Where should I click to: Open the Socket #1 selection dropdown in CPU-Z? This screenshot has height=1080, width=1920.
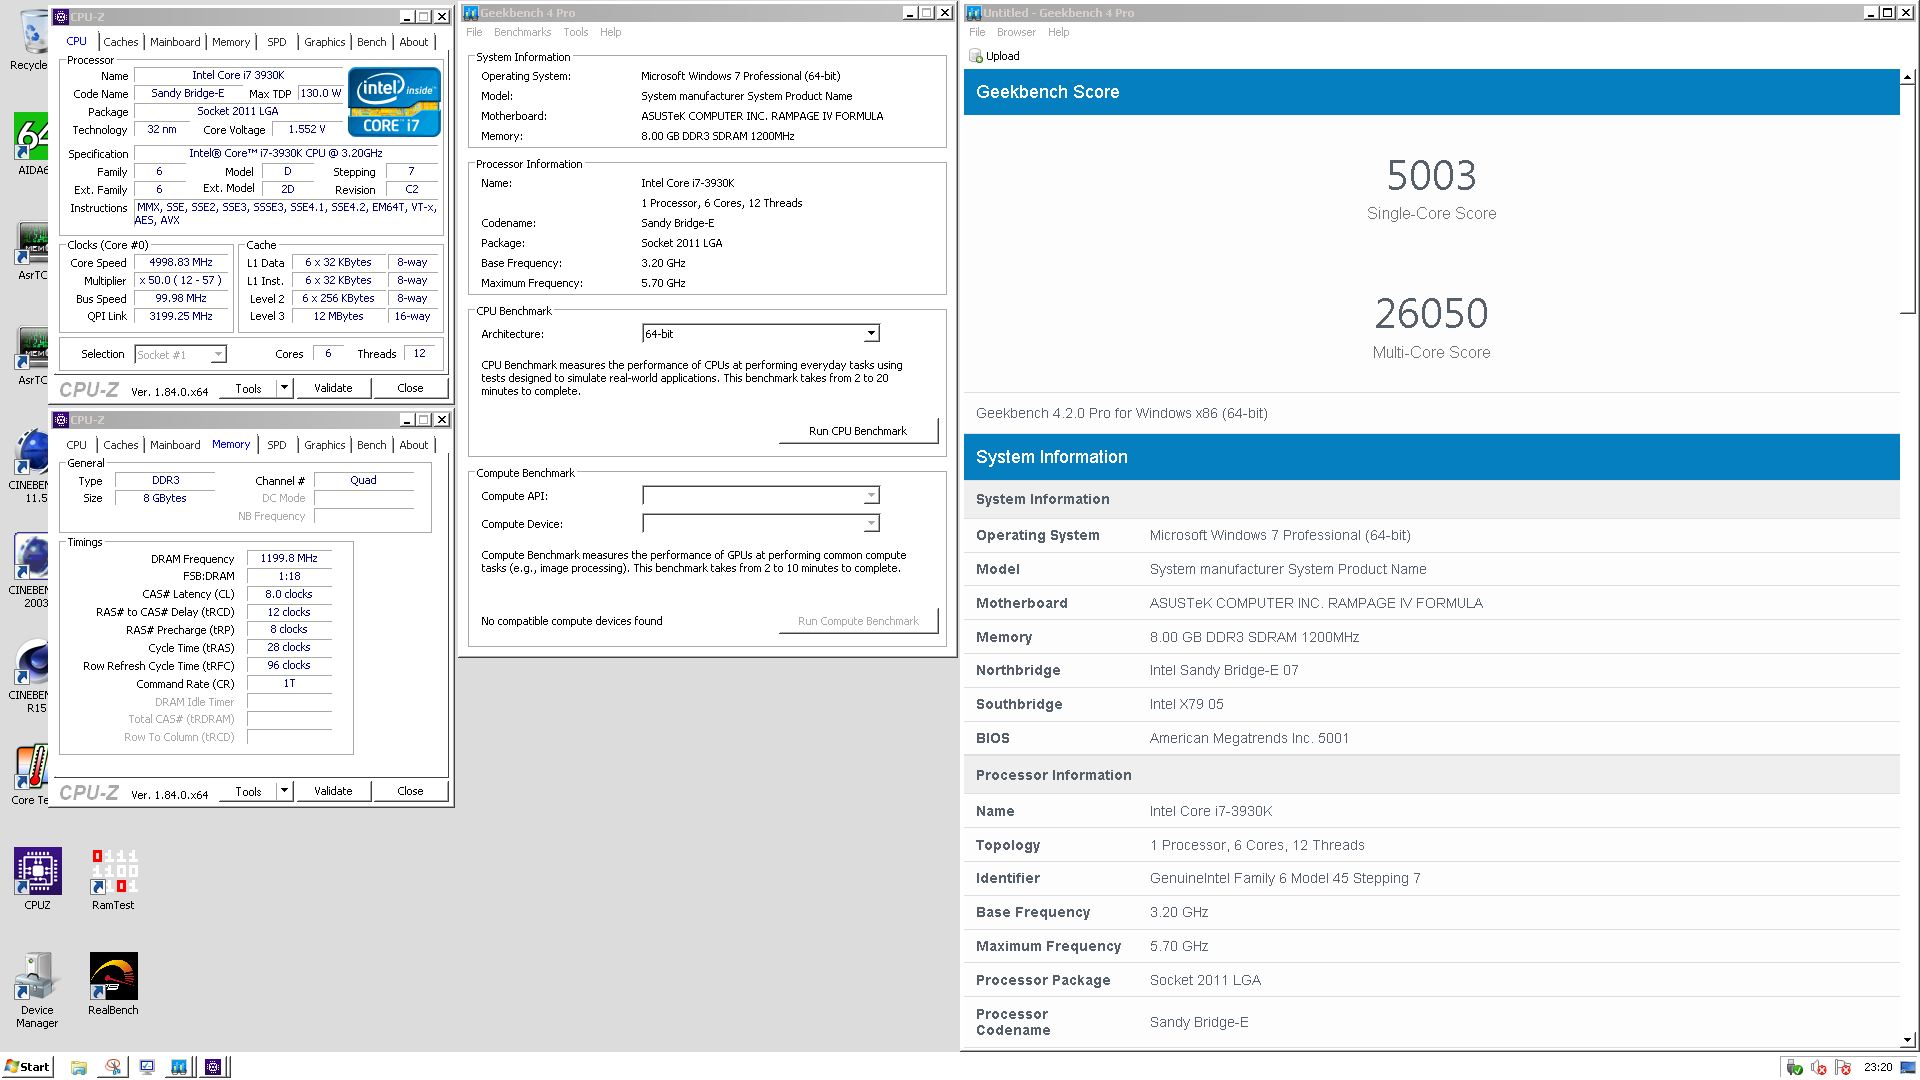pyautogui.click(x=181, y=354)
